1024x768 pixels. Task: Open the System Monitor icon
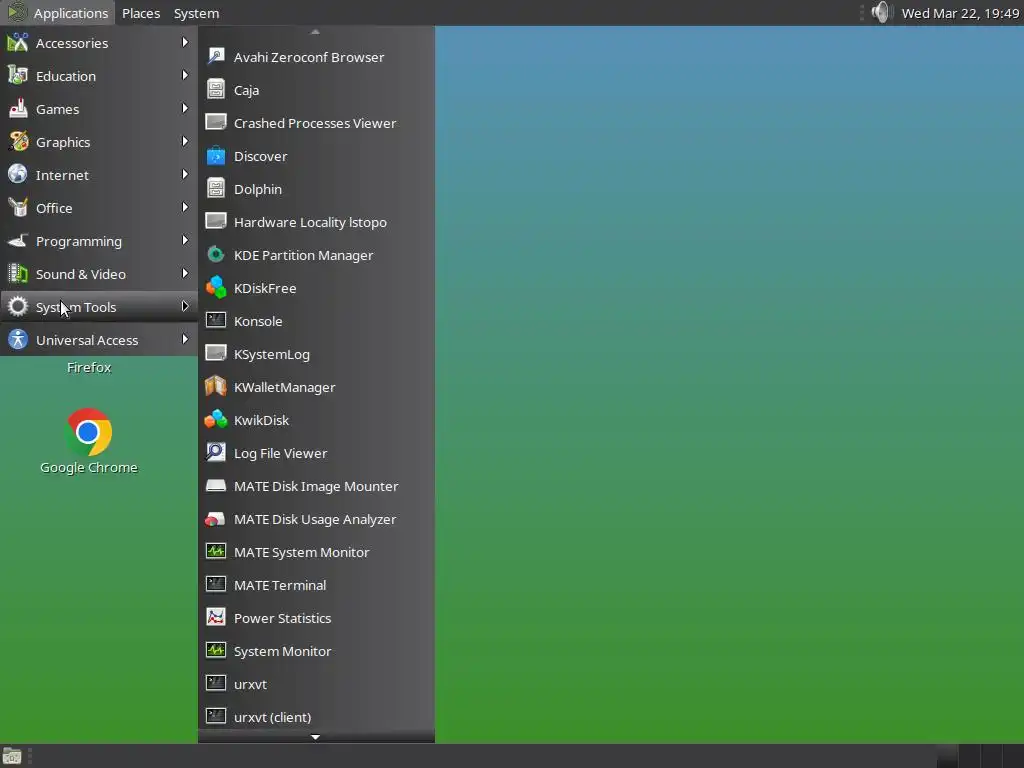click(x=216, y=650)
